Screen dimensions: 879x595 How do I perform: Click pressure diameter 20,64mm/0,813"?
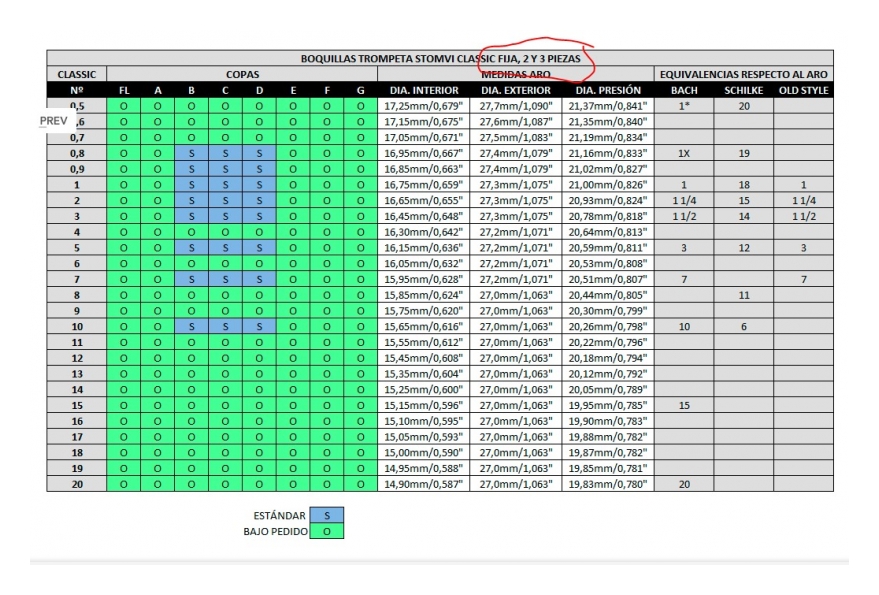[x=608, y=232]
